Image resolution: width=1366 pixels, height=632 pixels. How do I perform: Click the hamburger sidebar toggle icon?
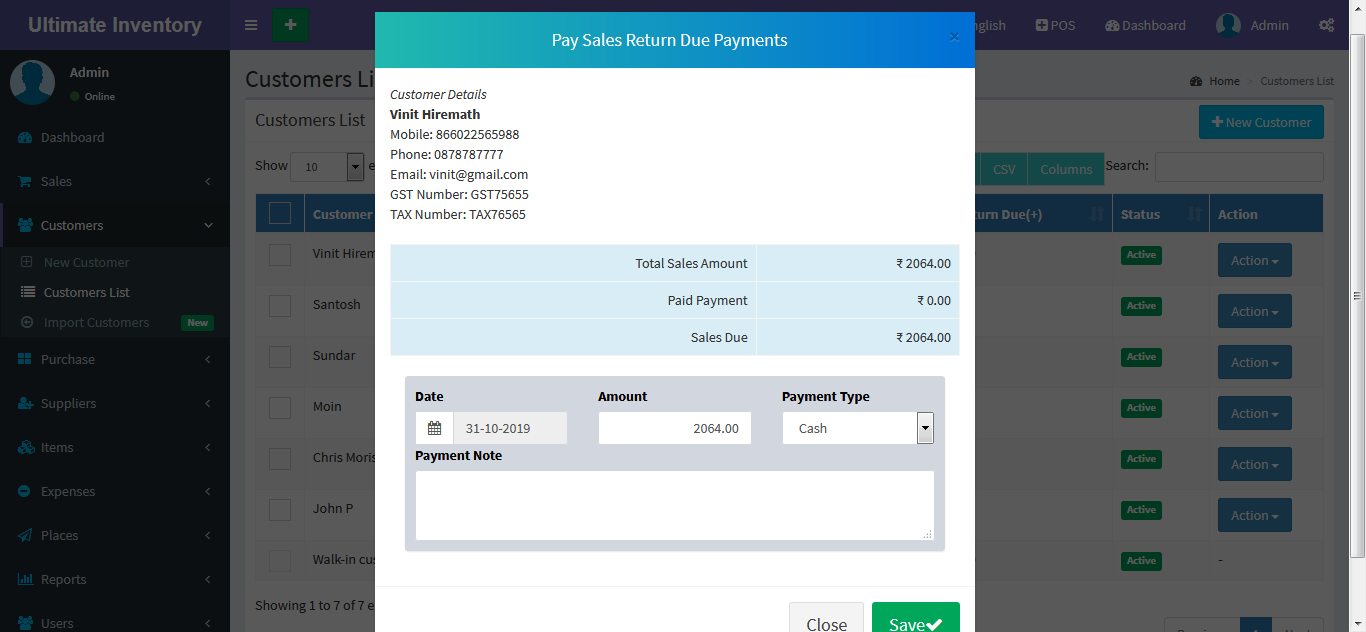[x=251, y=25]
